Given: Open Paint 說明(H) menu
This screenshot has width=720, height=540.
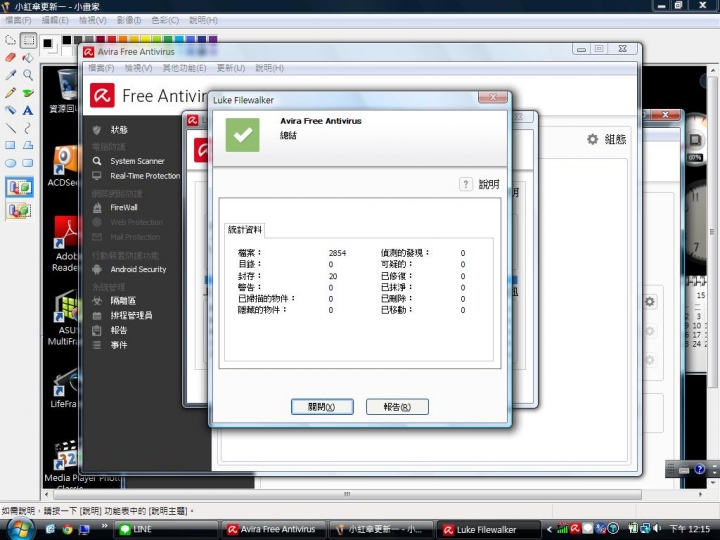Looking at the screenshot, I should (x=203, y=20).
